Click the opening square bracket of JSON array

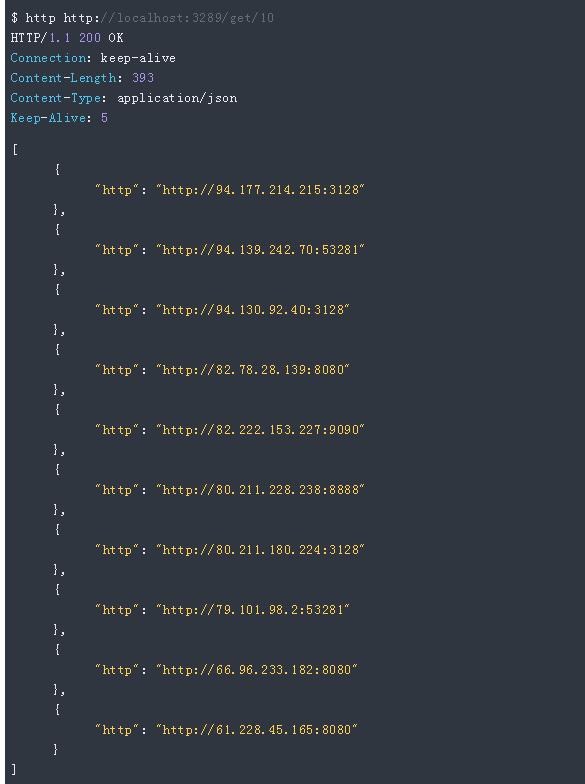pyautogui.click(x=15, y=150)
